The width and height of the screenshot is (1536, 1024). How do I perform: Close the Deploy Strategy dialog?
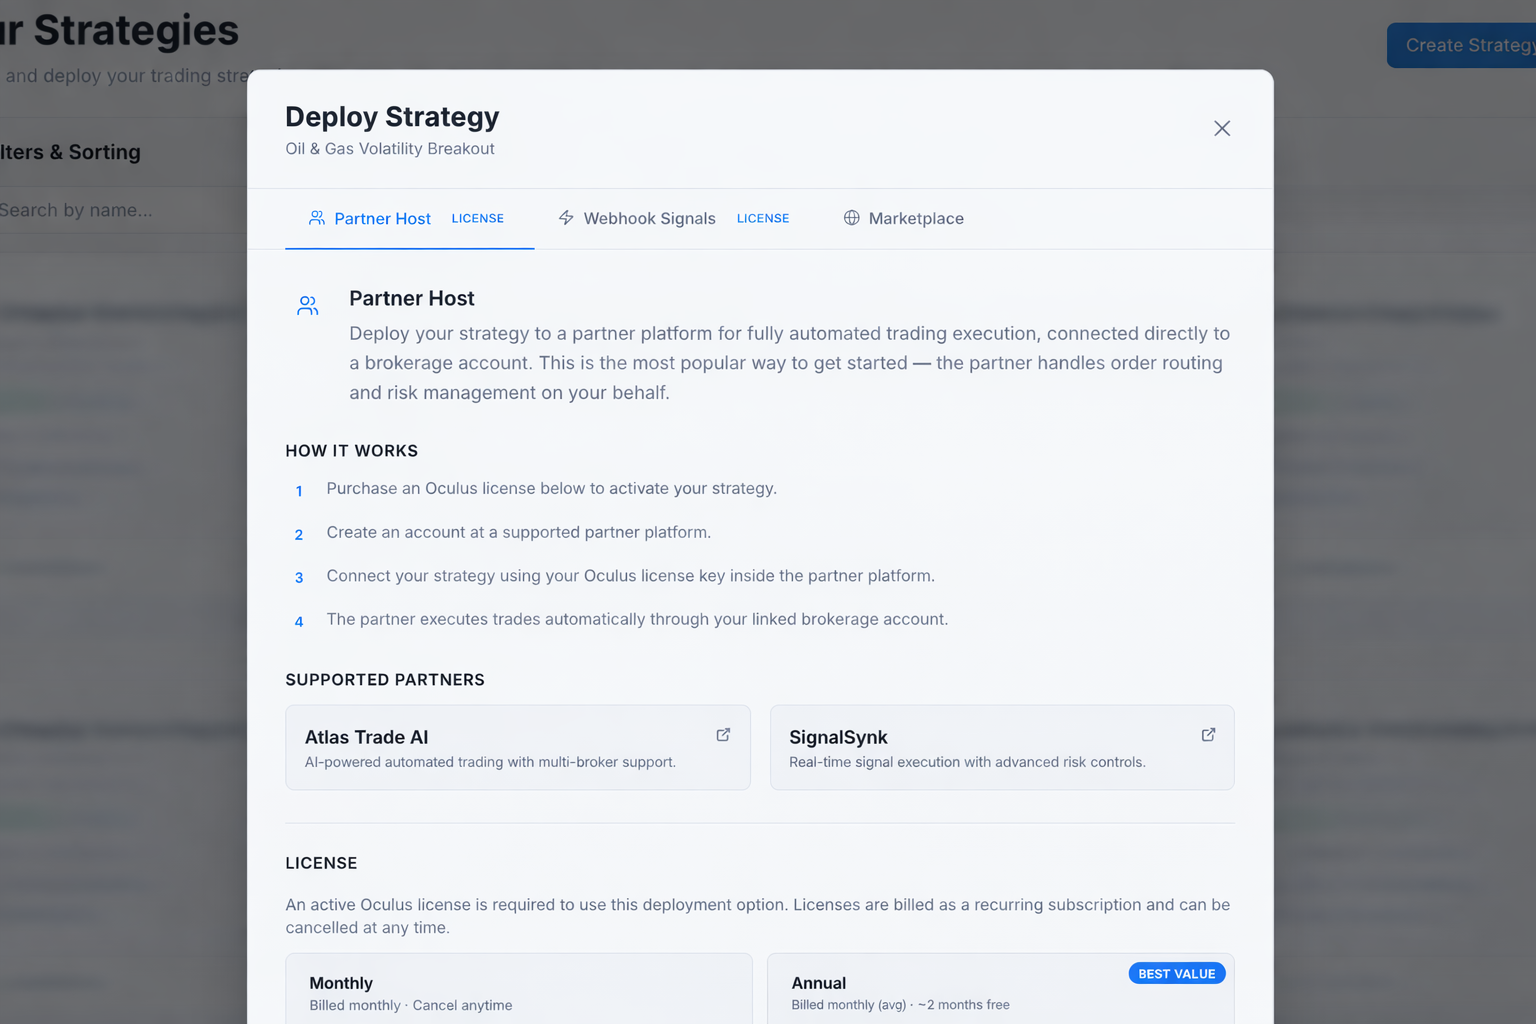coord(1221,128)
